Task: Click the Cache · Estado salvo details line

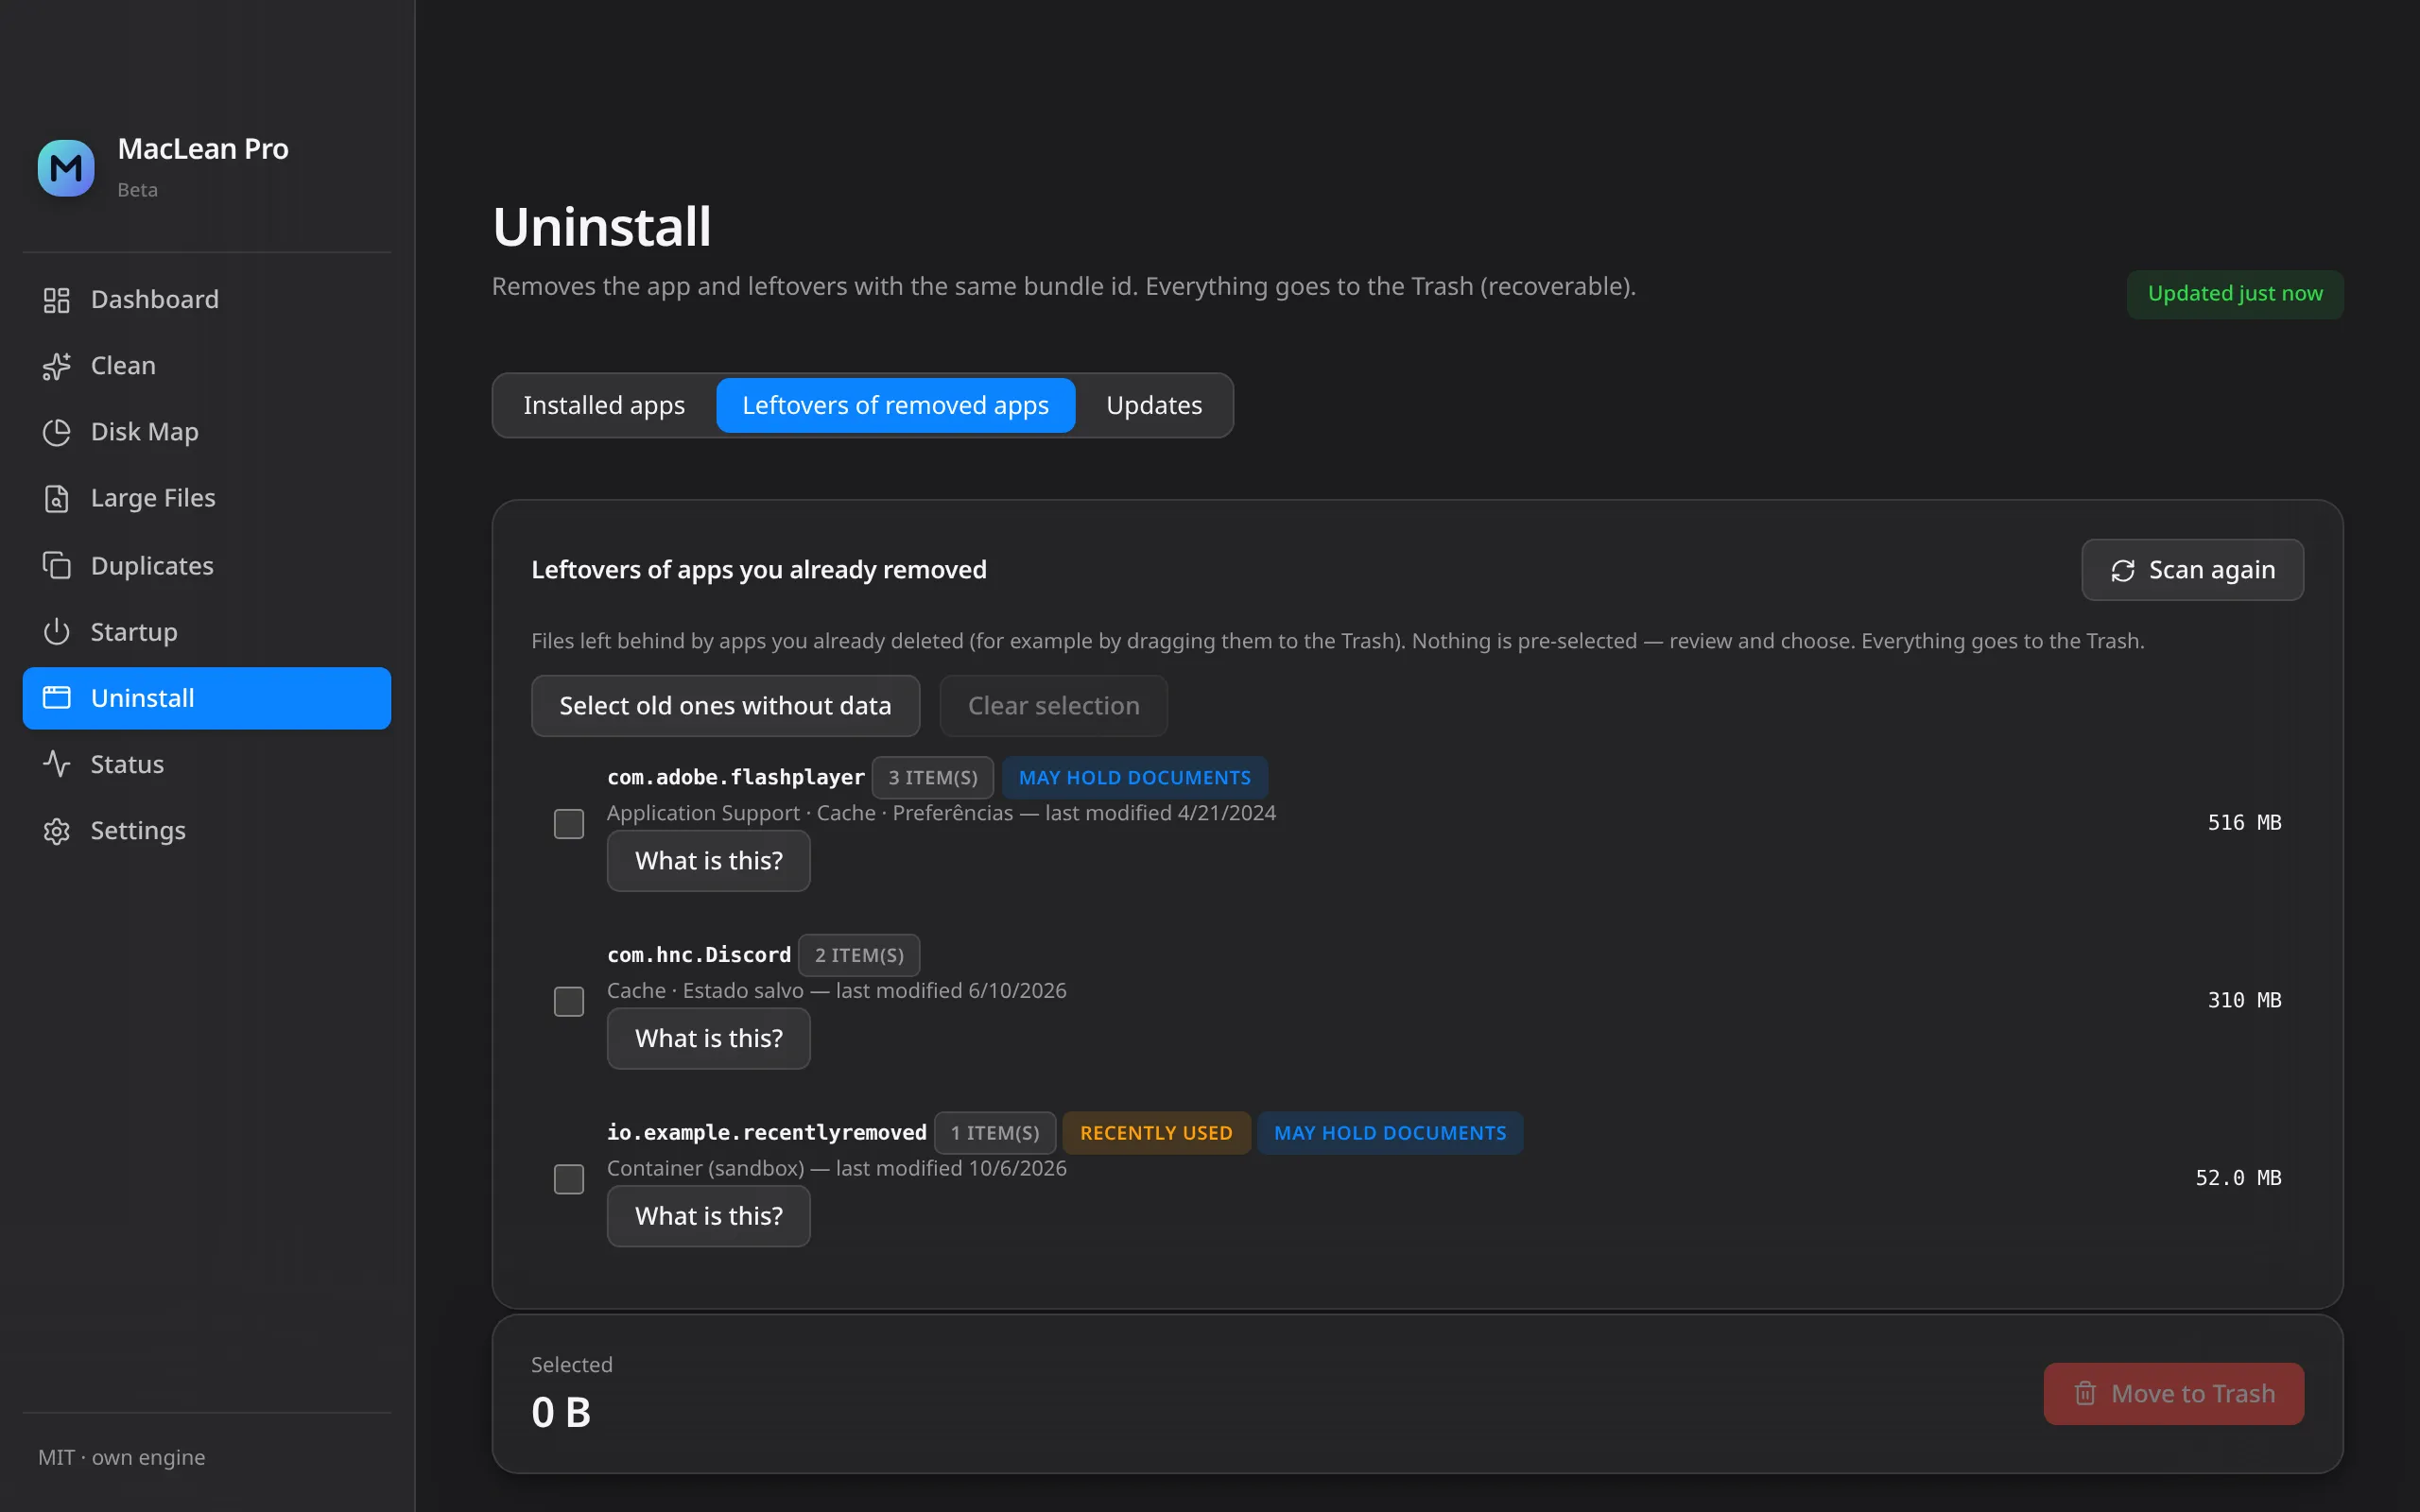Action: pyautogui.click(x=836, y=990)
